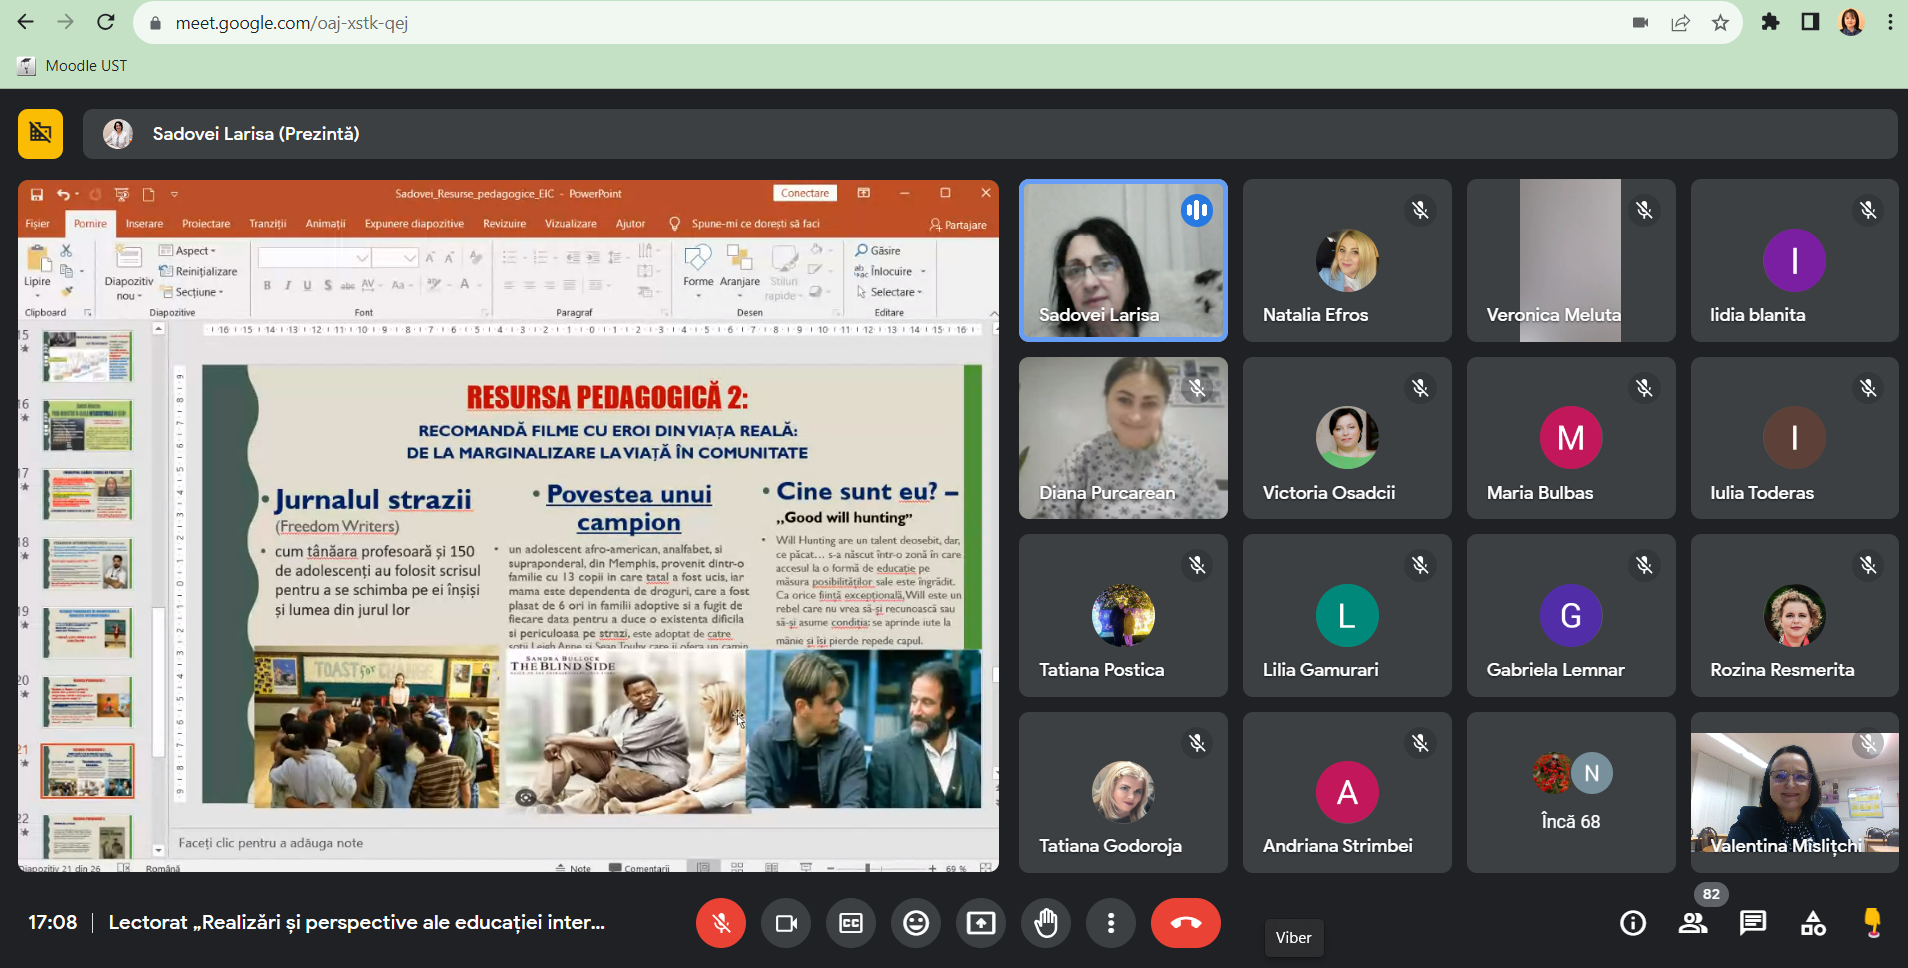Expand the Încă 68 participants tile
Screen dimensions: 1908x968
(1570, 792)
